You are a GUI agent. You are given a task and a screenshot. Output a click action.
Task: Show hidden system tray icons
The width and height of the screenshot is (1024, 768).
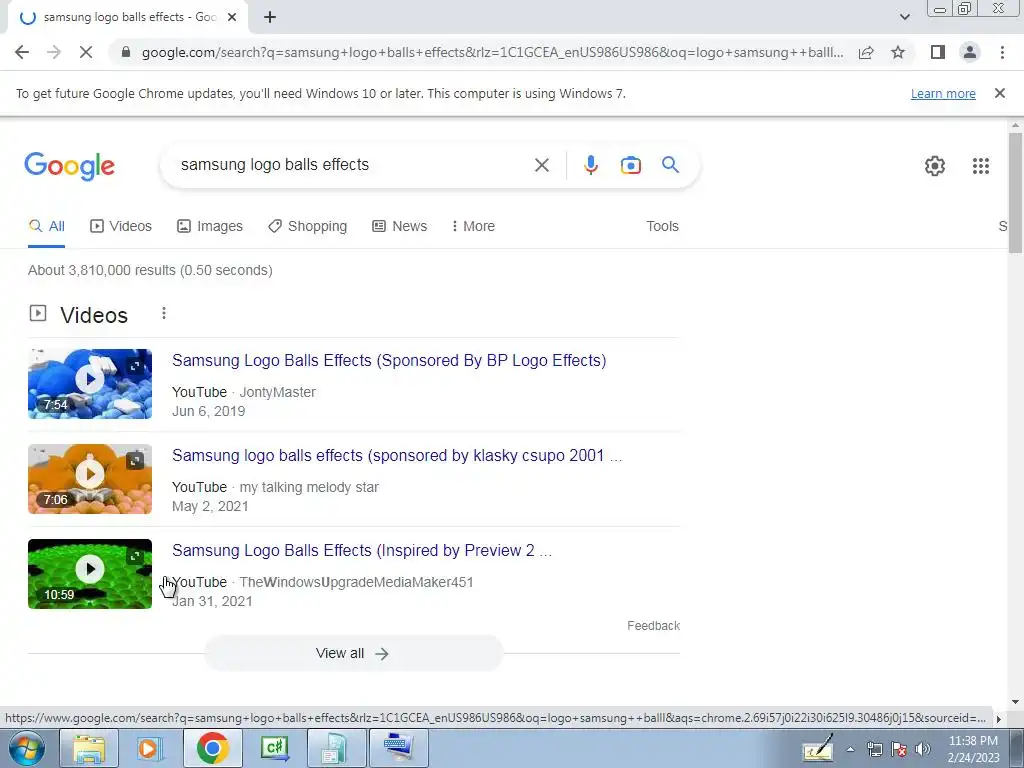pos(850,750)
